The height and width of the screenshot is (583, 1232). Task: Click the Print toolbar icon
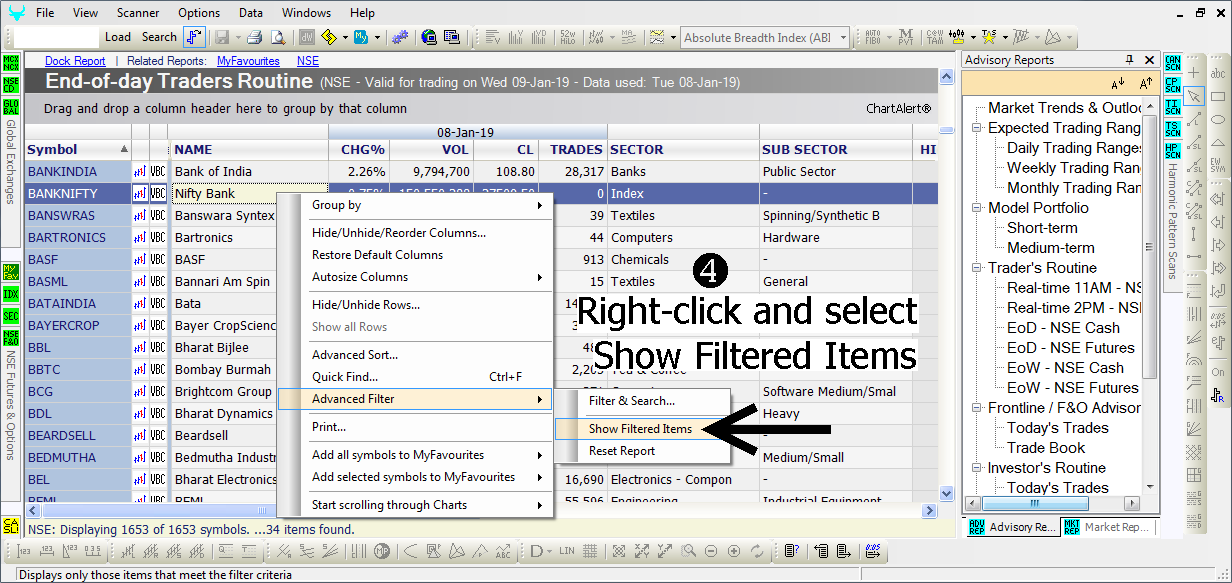pyautogui.click(x=254, y=37)
